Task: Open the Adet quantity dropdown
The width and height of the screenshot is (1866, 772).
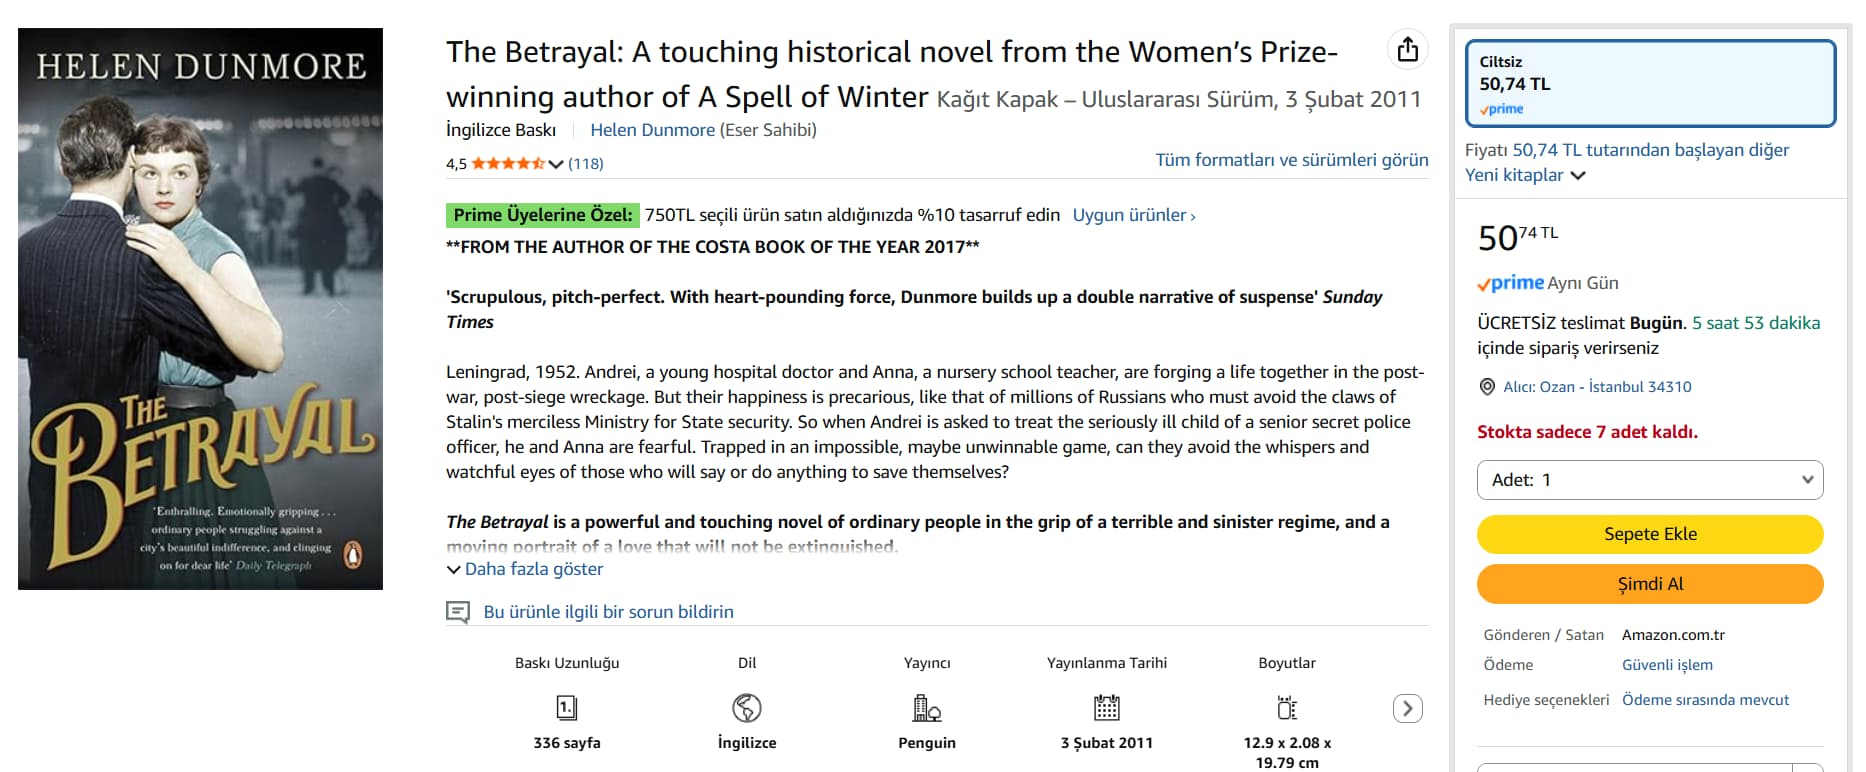Action: point(1650,480)
